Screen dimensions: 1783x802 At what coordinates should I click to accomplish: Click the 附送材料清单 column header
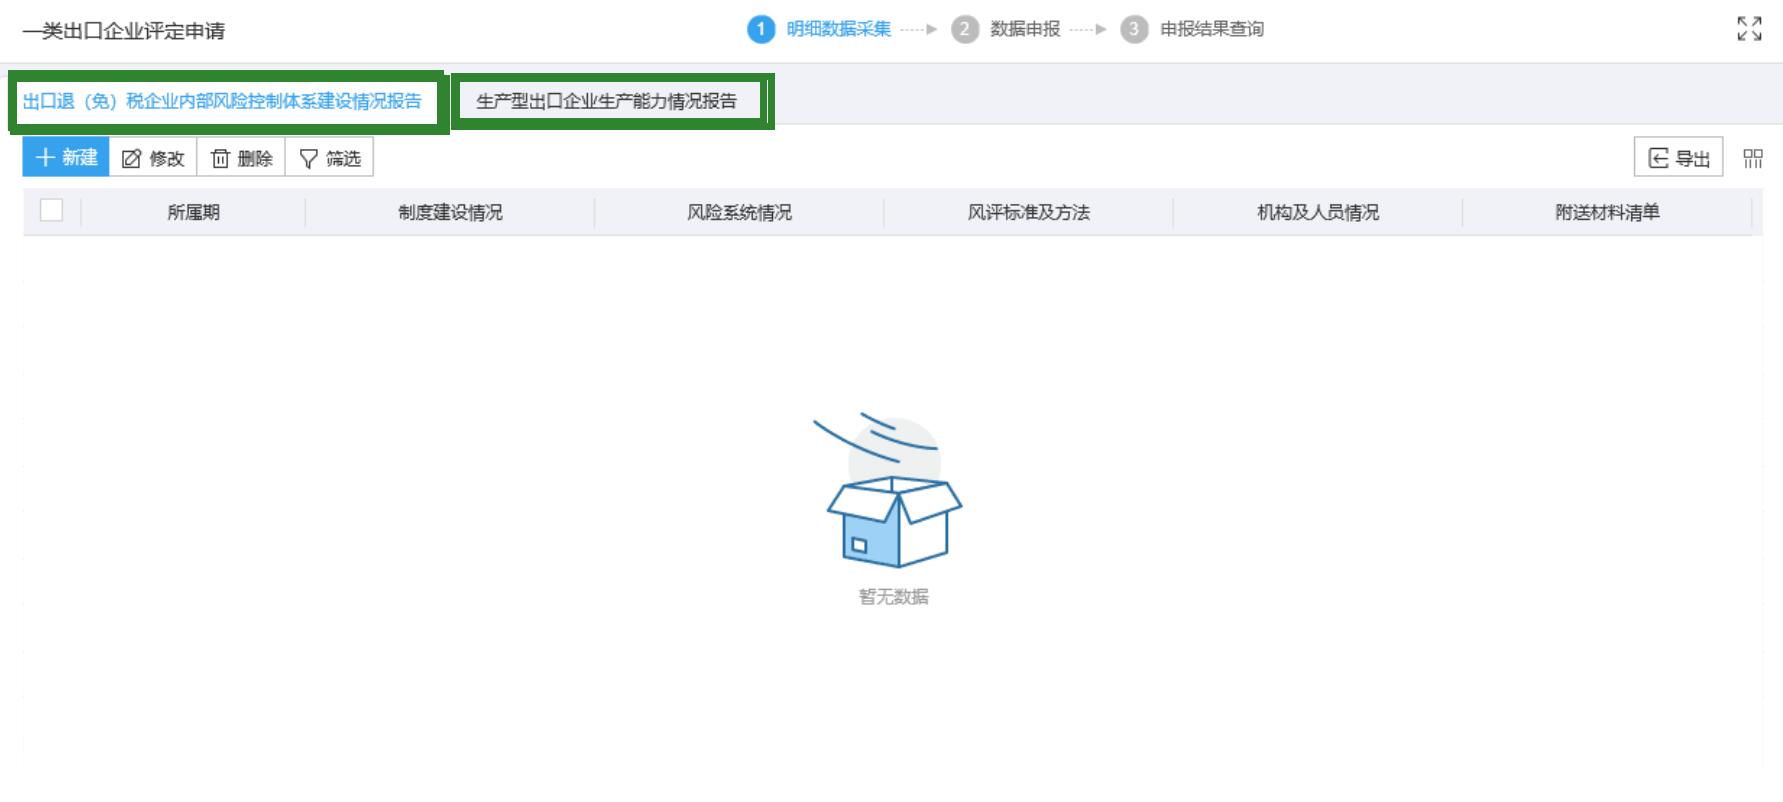pyautogui.click(x=1607, y=212)
